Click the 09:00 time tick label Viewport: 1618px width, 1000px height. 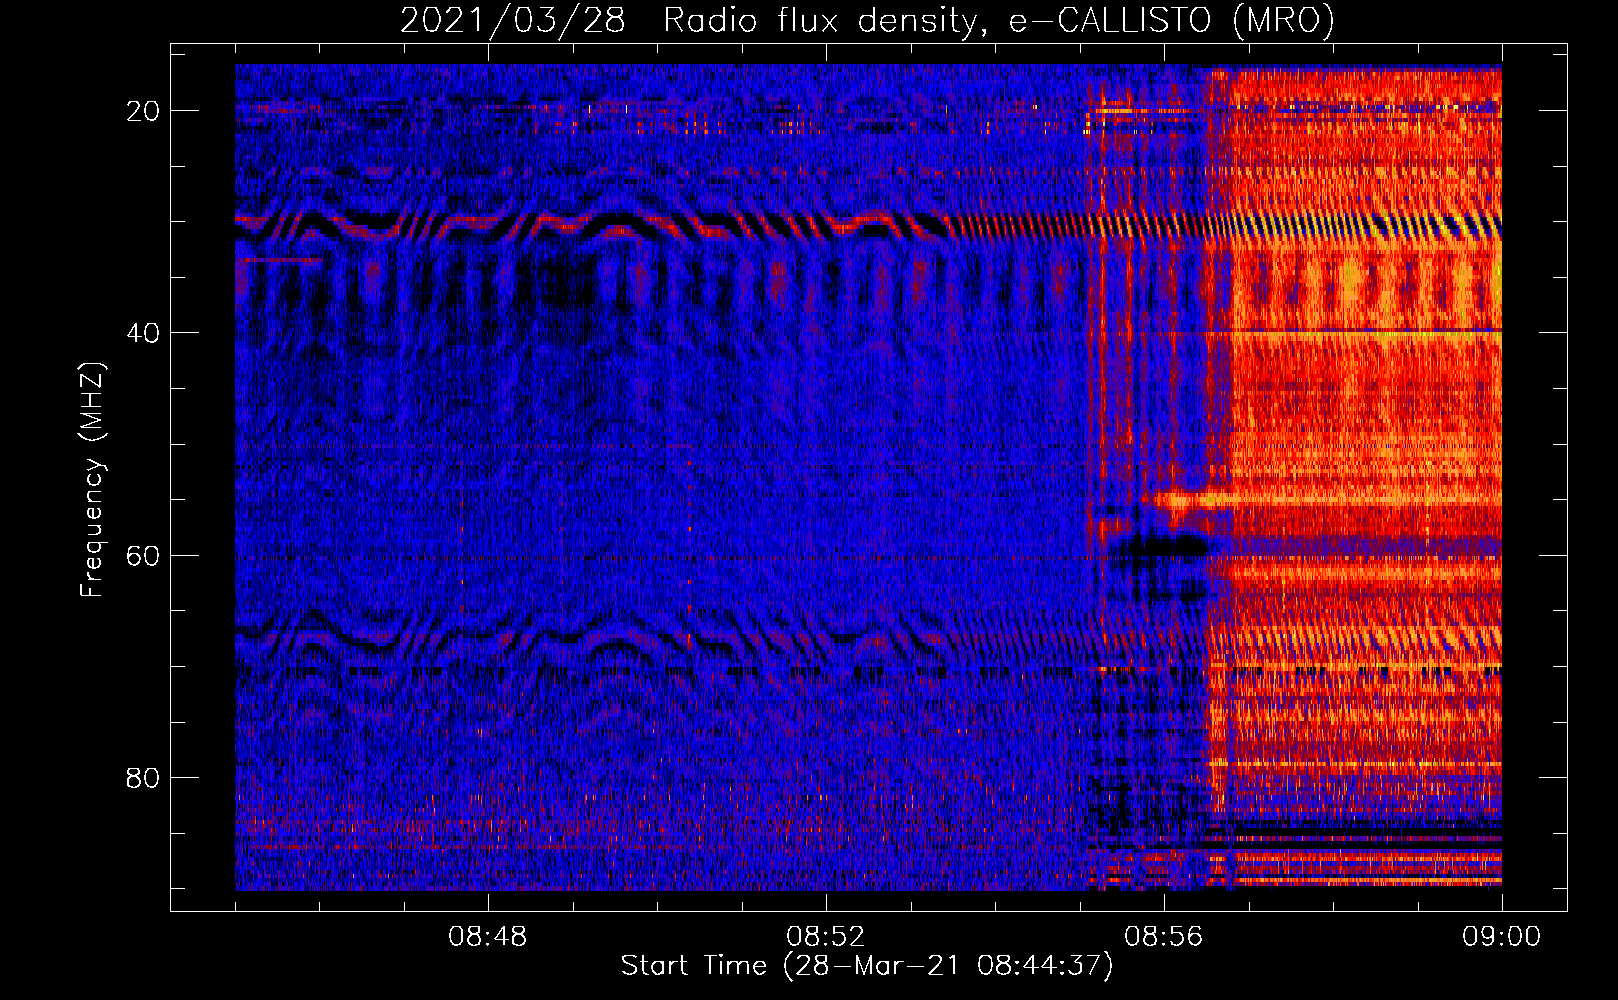1502,937
